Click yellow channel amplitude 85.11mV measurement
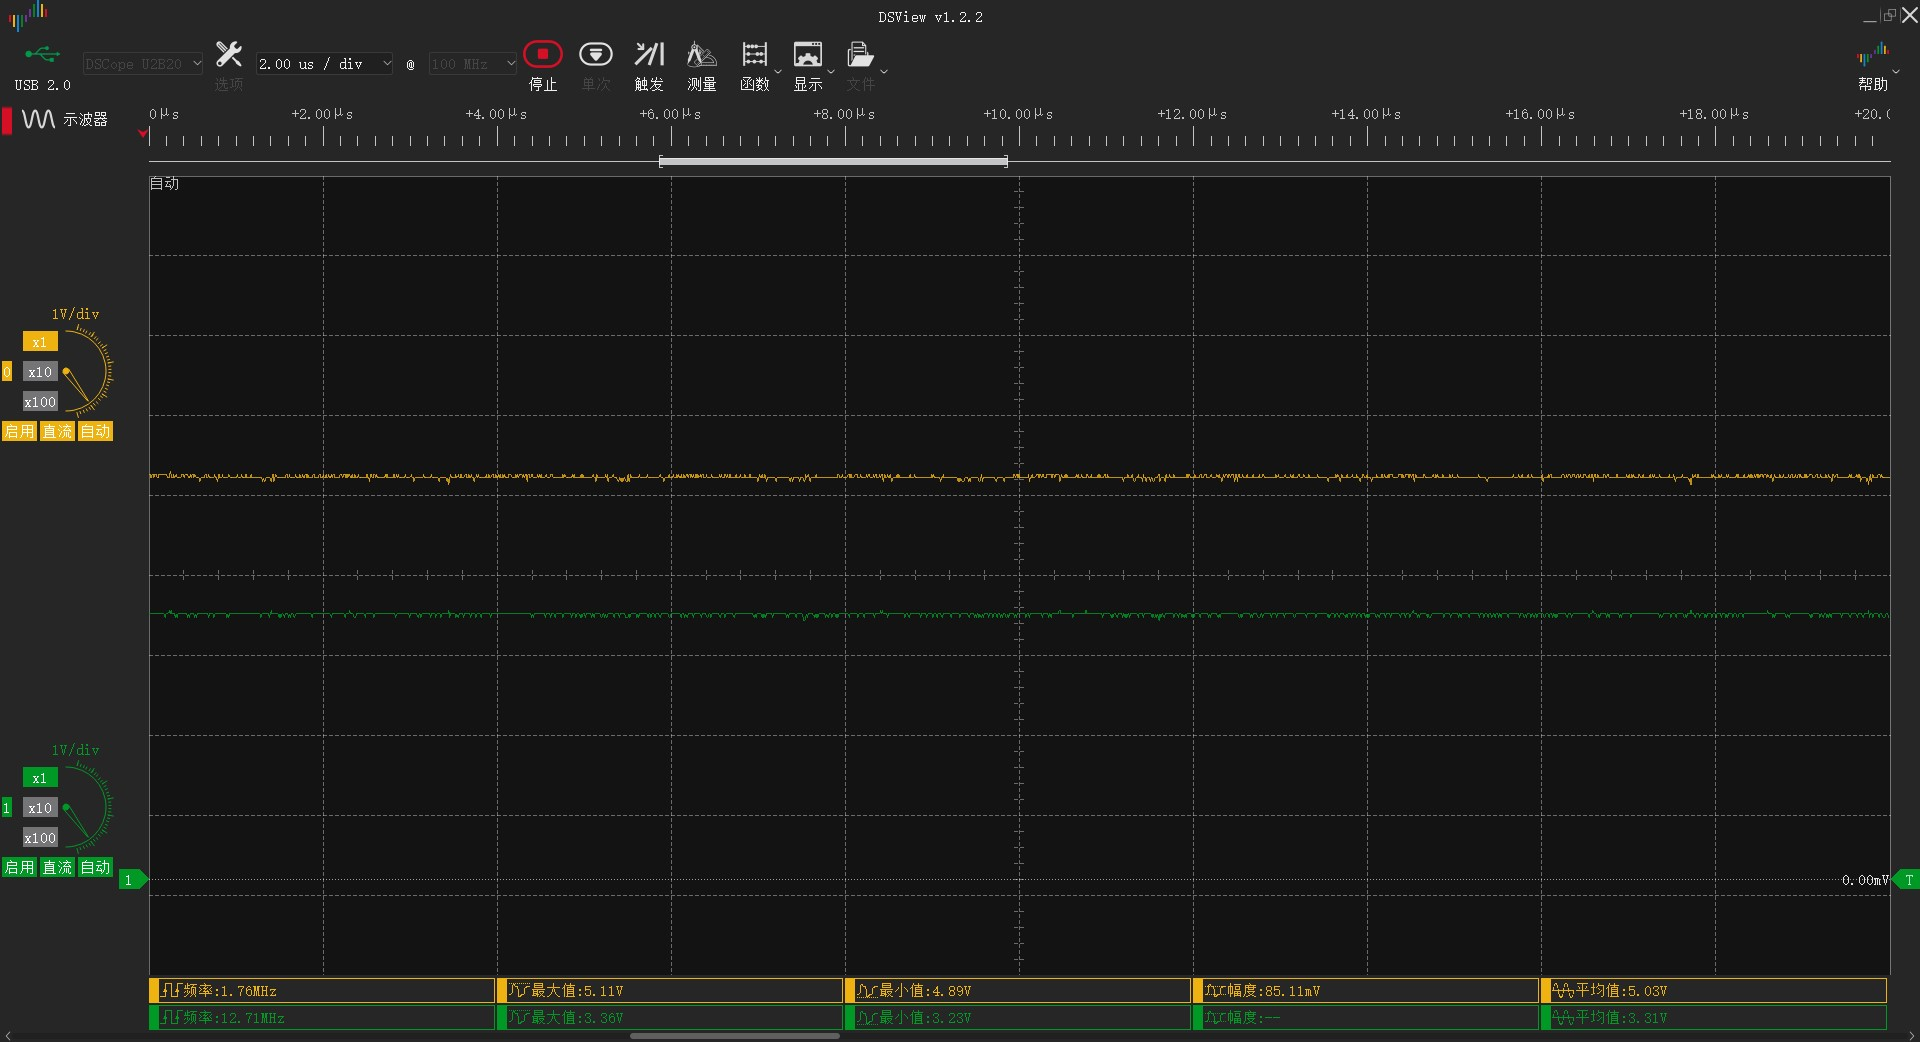1920x1042 pixels. pos(1366,991)
